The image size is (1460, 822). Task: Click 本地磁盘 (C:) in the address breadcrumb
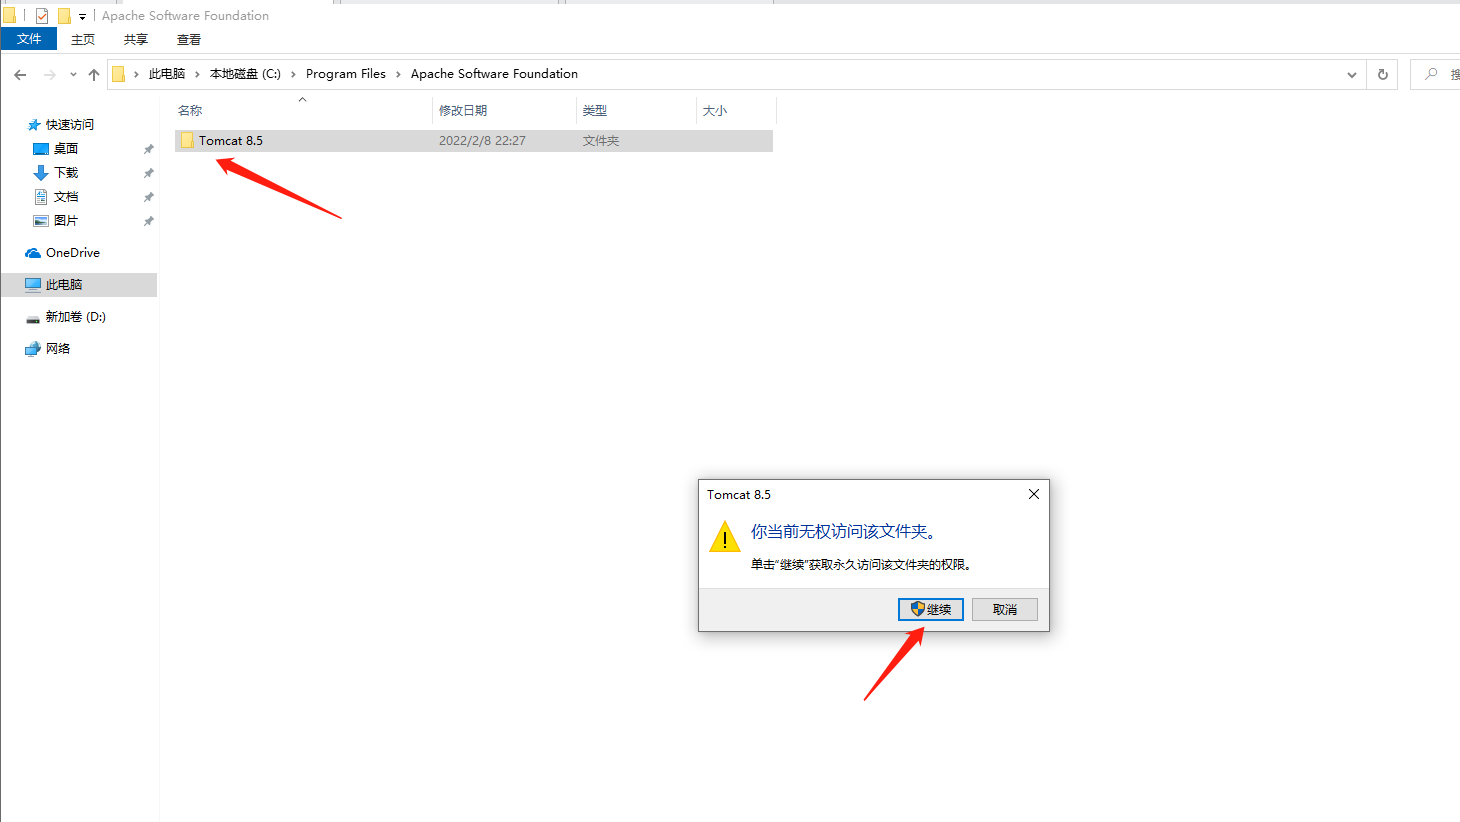[x=245, y=74]
